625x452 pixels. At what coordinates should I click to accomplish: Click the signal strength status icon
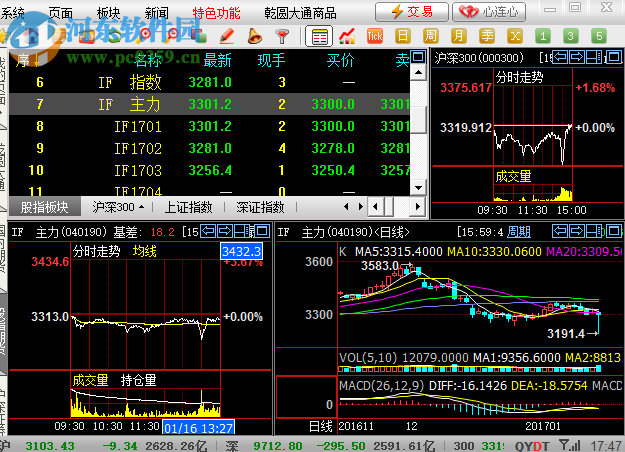pyautogui.click(x=569, y=445)
